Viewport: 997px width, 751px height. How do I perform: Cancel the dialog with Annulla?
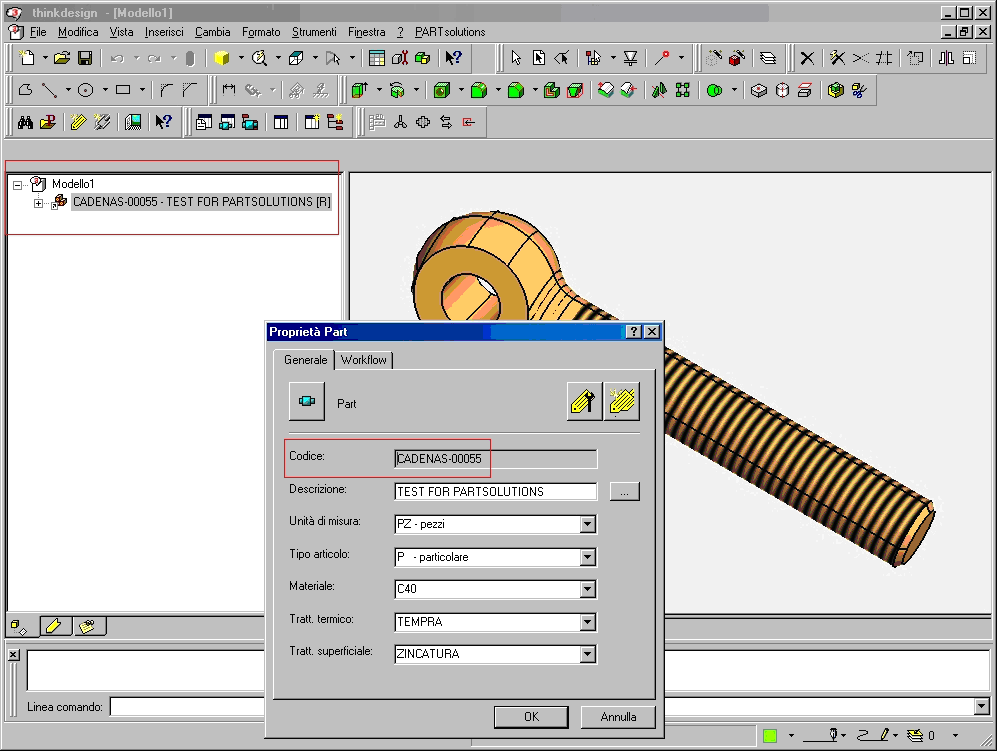[x=618, y=717]
